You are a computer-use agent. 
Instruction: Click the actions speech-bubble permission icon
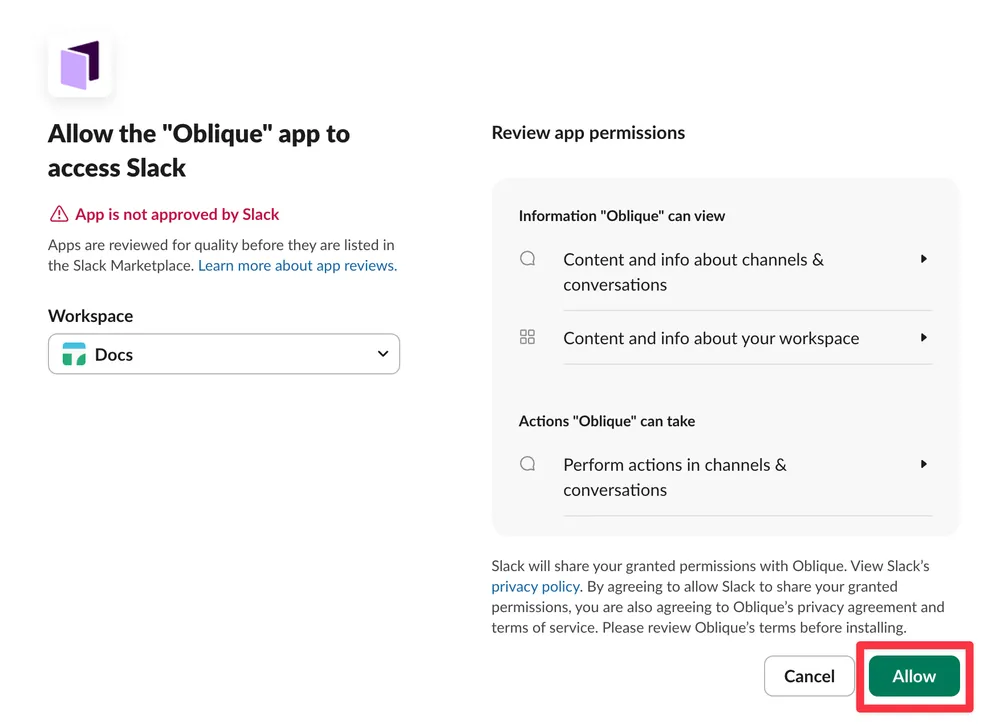click(527, 463)
